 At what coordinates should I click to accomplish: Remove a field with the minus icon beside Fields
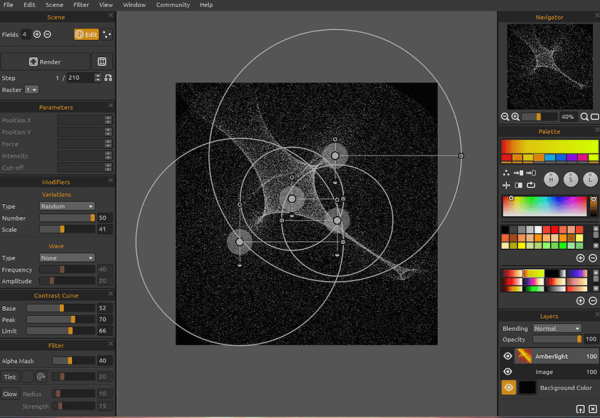47,34
